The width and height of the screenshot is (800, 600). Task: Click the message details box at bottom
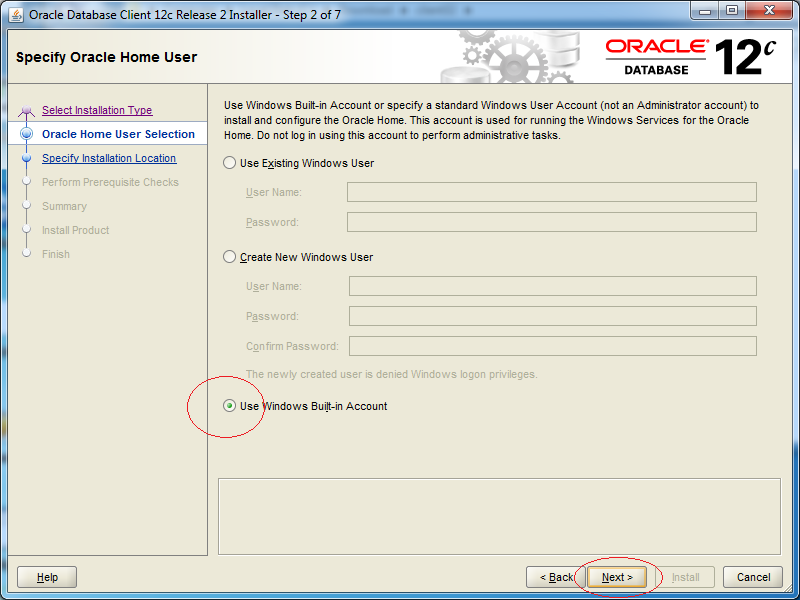click(499, 516)
